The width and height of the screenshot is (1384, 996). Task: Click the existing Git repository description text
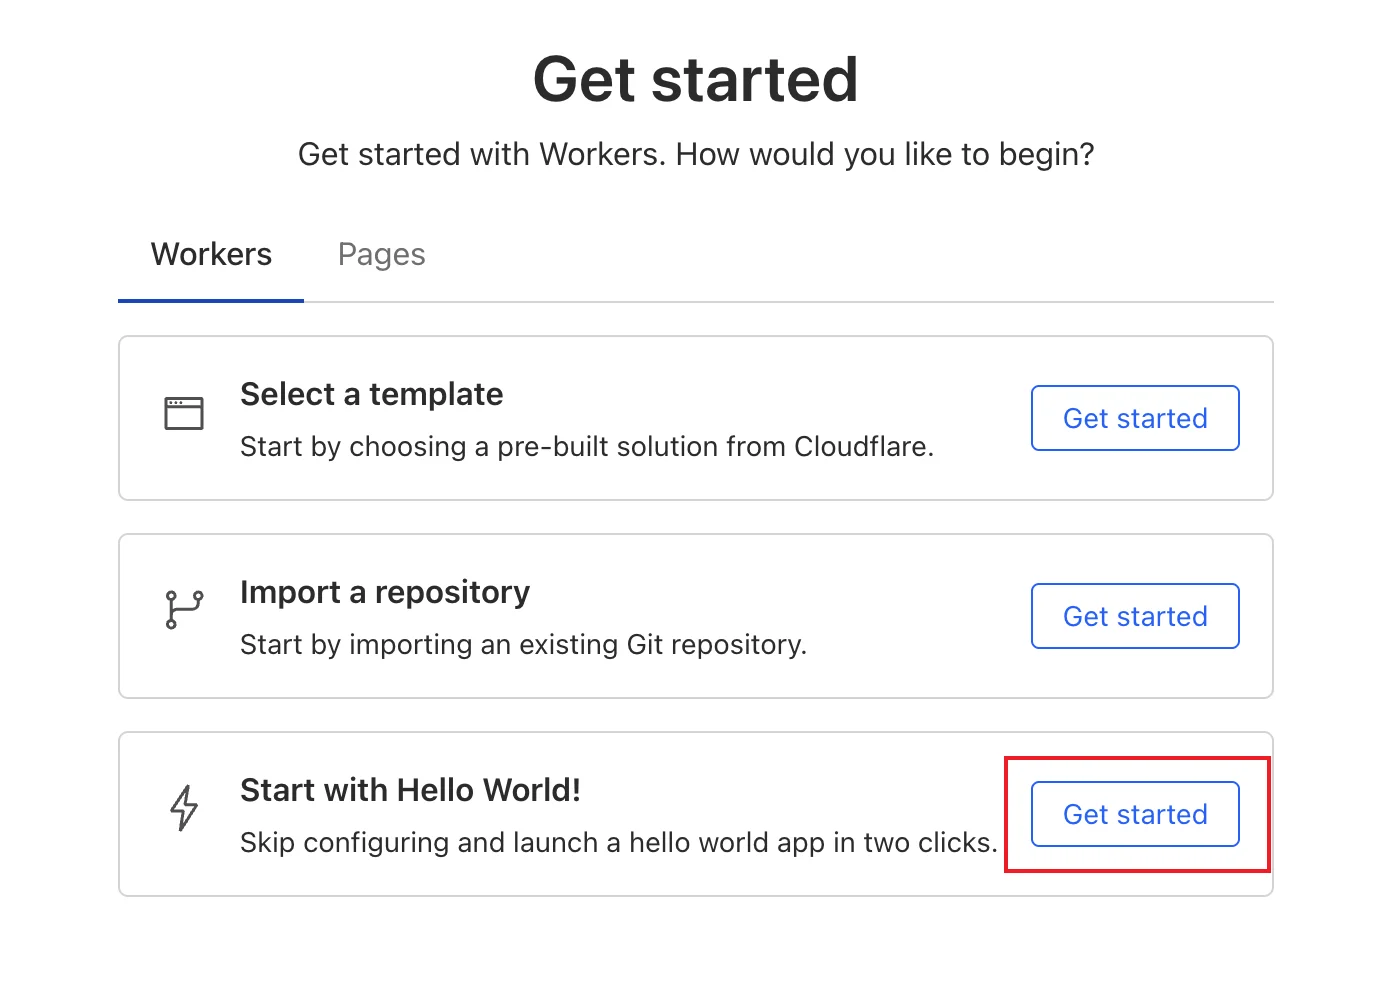point(523,644)
